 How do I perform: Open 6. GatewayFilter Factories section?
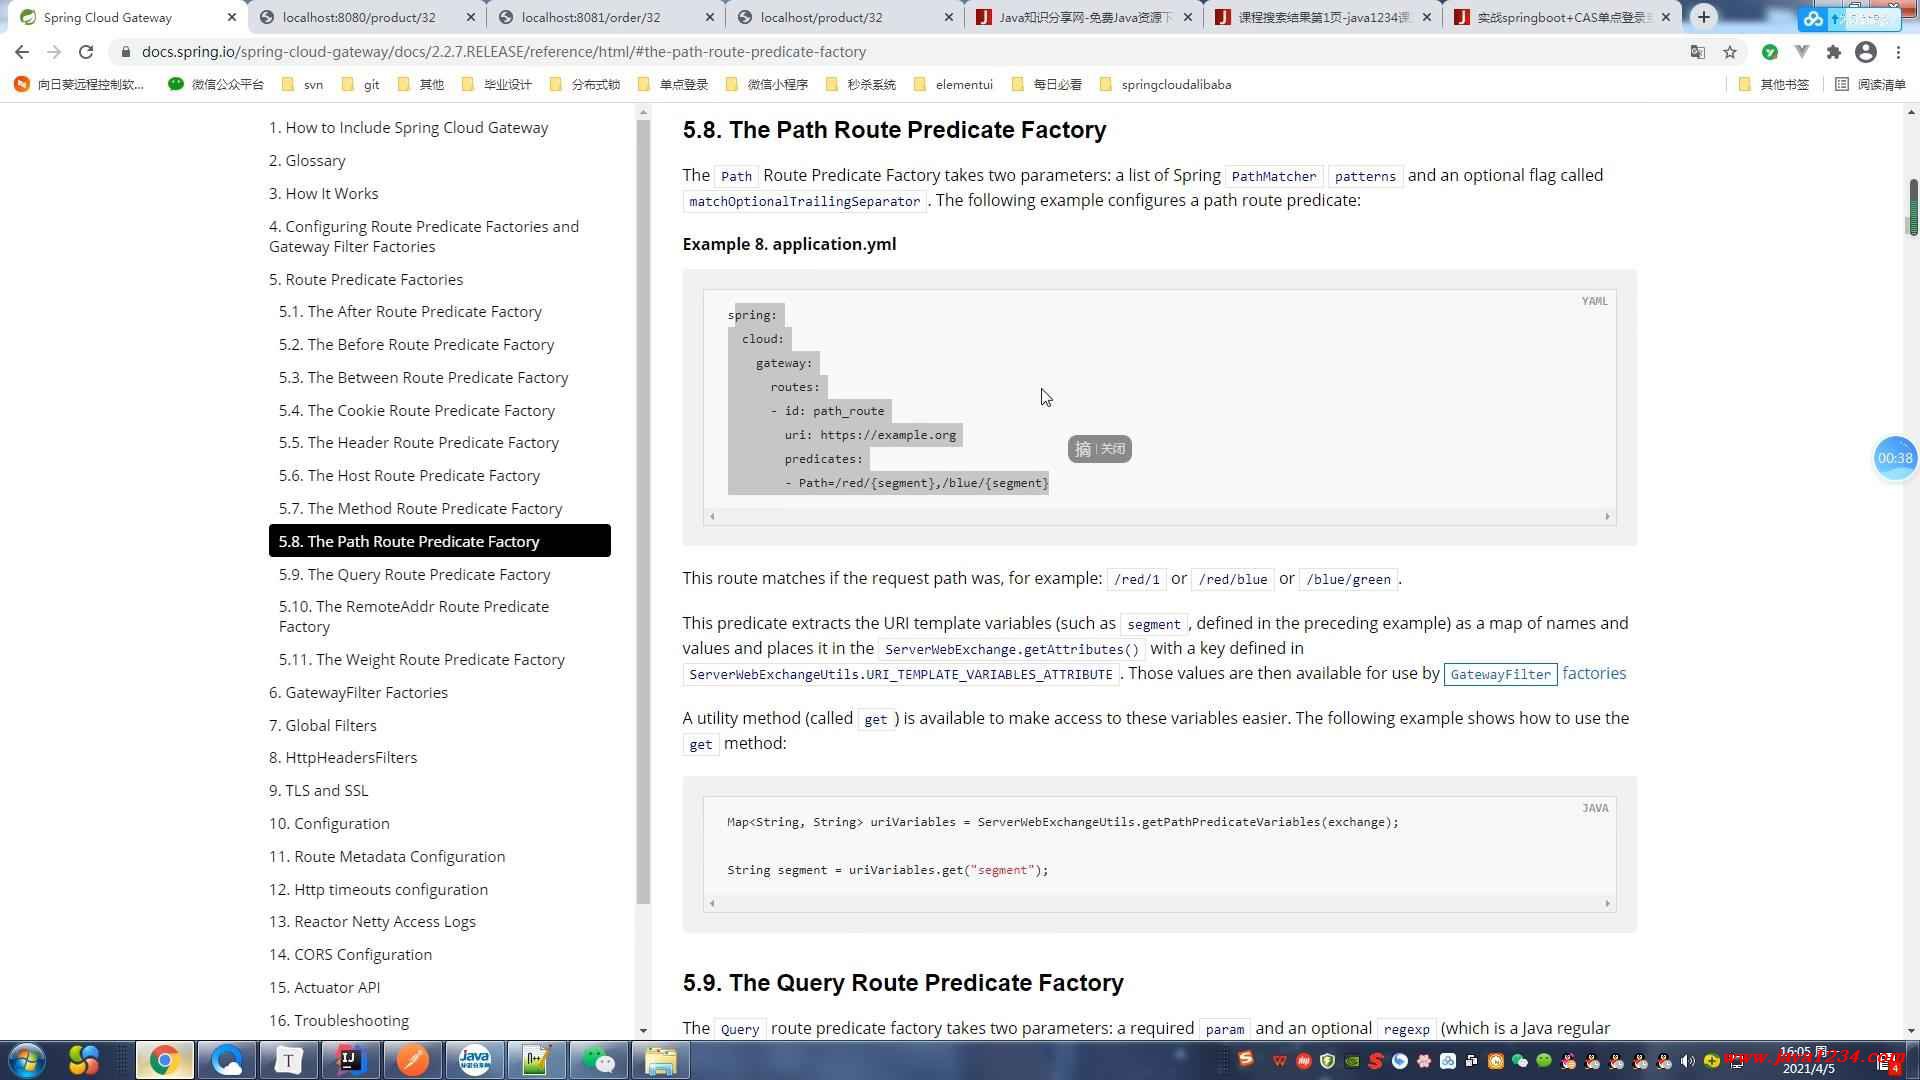click(x=358, y=692)
